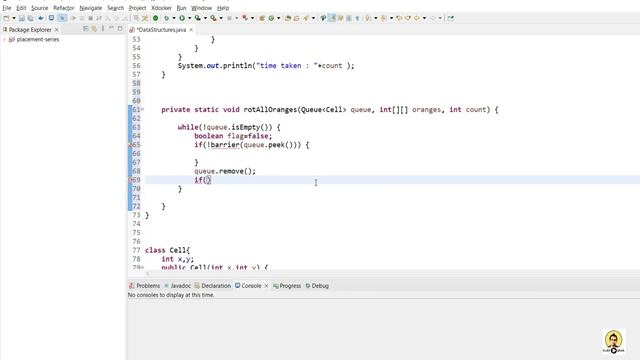Screen dimensions: 640x360
Task: Click the Coverage run toolbar icon
Action: point(198,18)
